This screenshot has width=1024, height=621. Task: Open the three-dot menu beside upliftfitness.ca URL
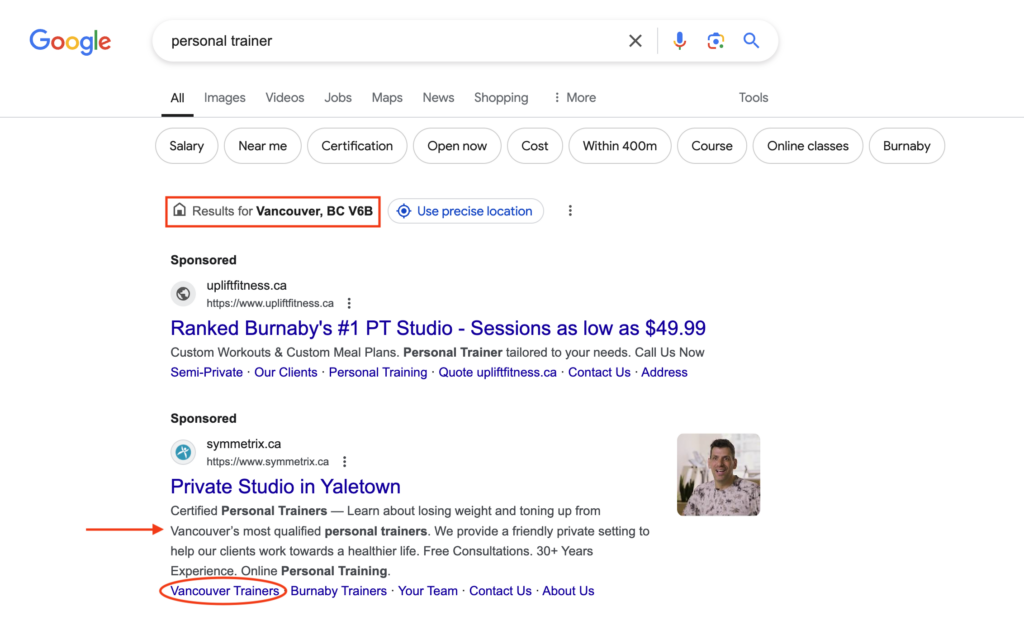tap(349, 303)
